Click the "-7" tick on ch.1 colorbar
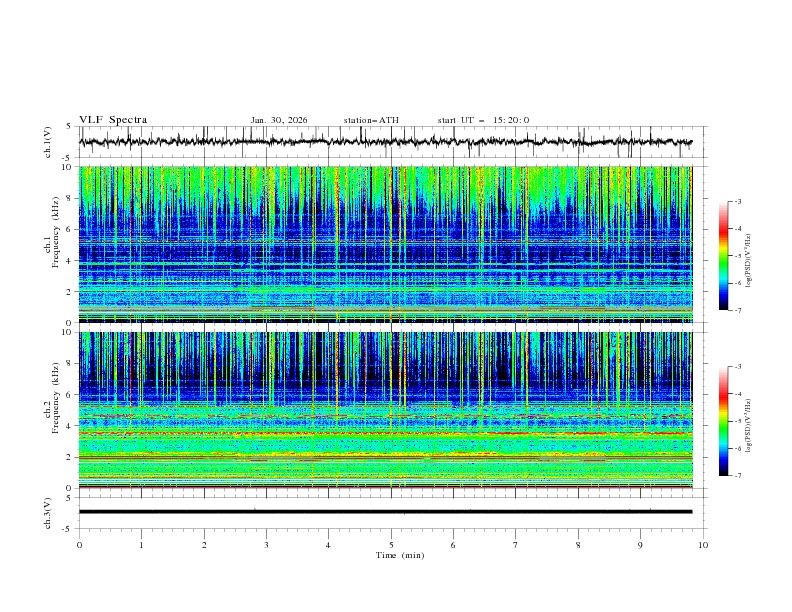 [737, 310]
